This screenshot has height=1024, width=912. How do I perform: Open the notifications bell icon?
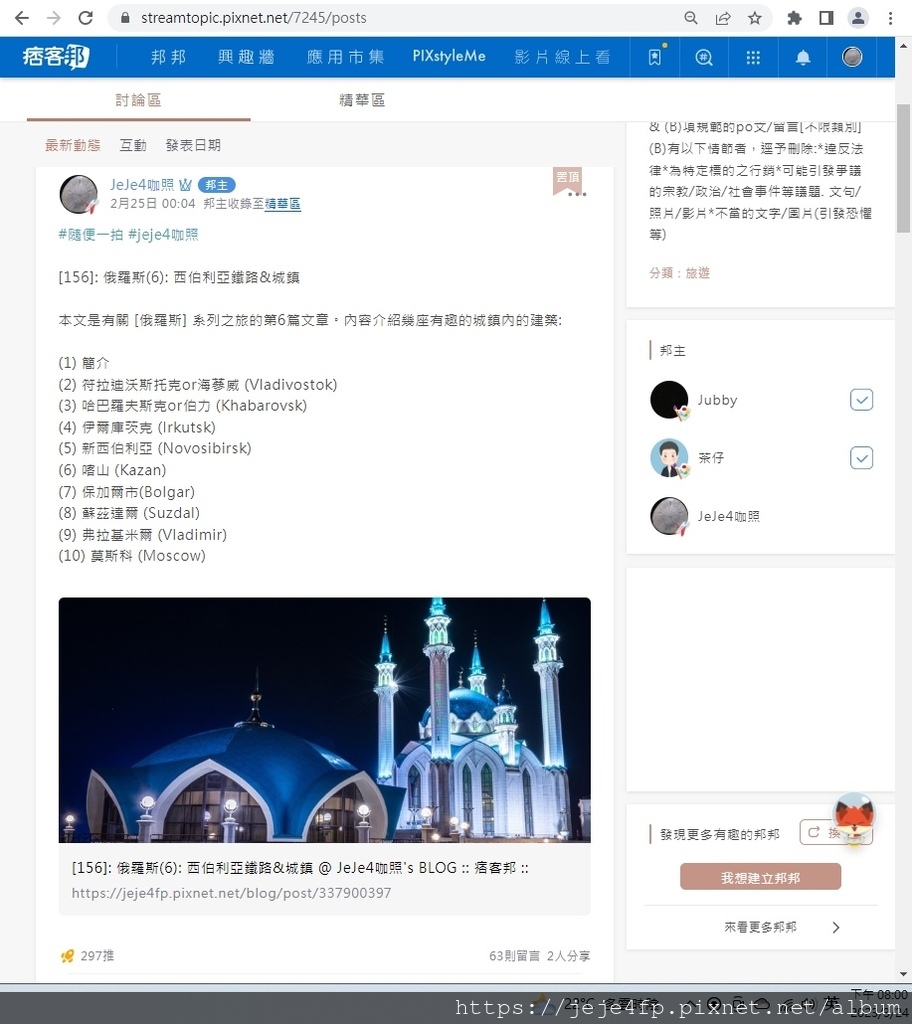[803, 57]
